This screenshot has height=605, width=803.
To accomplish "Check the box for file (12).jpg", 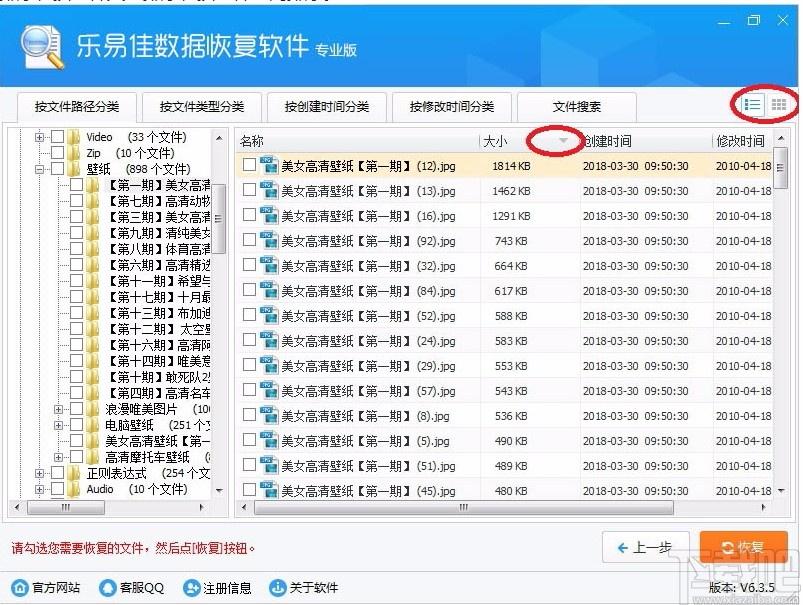I will tap(249, 164).
